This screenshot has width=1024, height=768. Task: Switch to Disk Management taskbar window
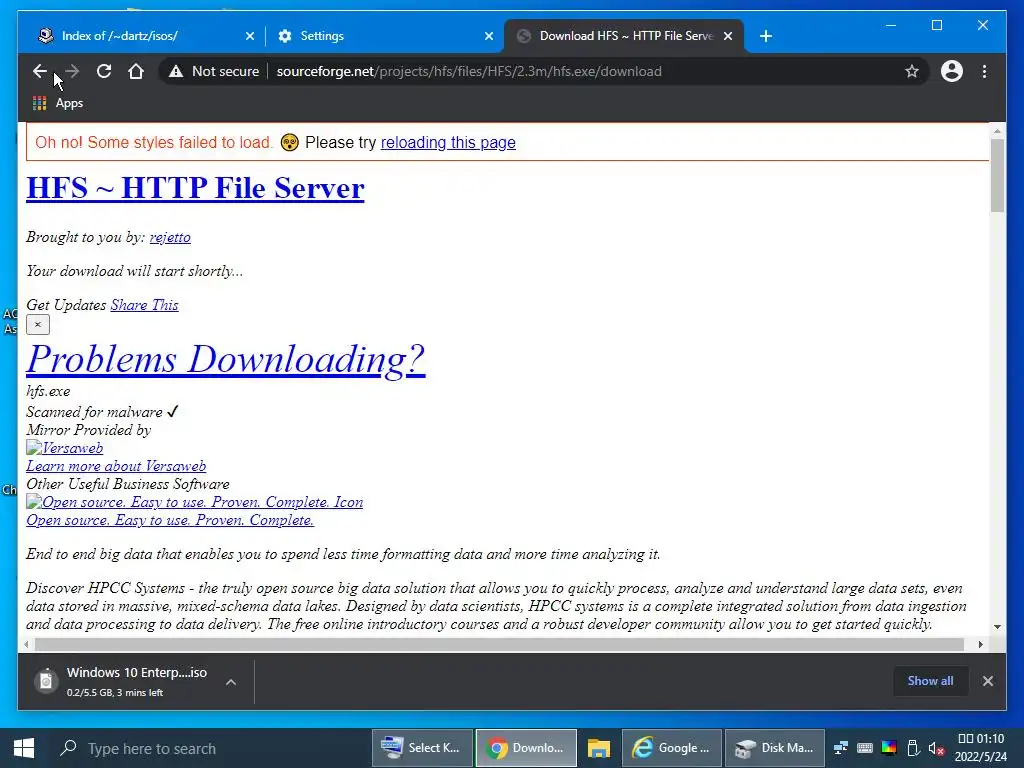click(x=775, y=748)
